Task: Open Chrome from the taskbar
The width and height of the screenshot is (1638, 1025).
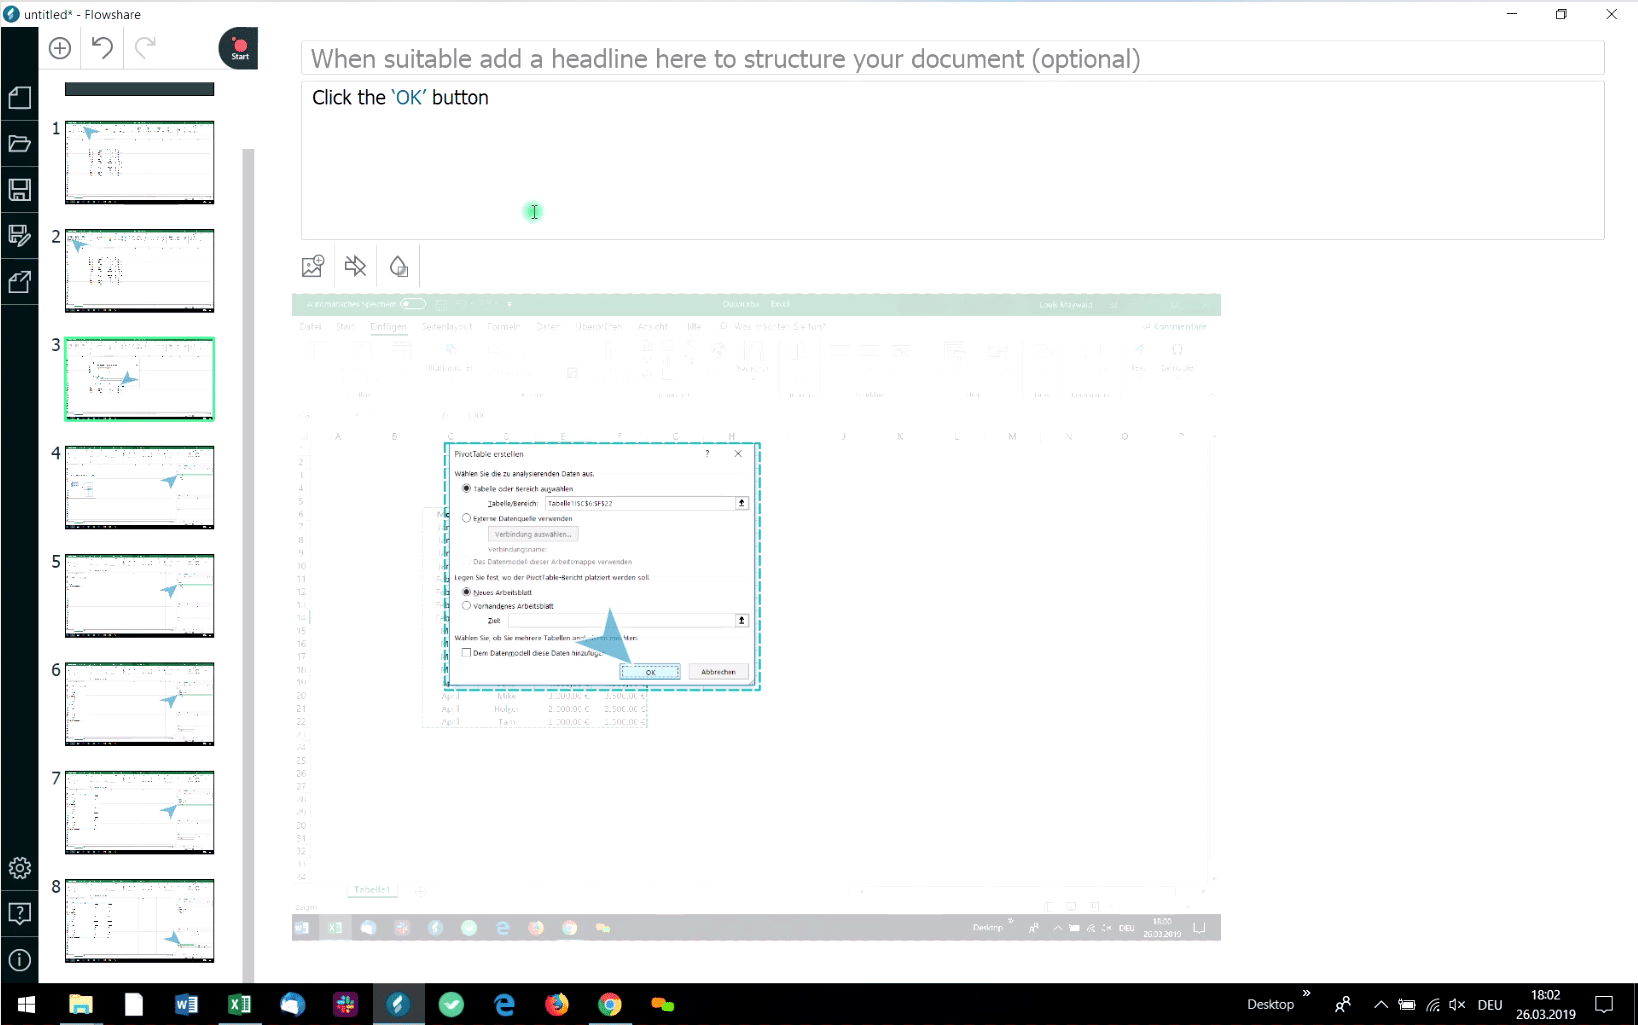Action: tap(610, 1004)
